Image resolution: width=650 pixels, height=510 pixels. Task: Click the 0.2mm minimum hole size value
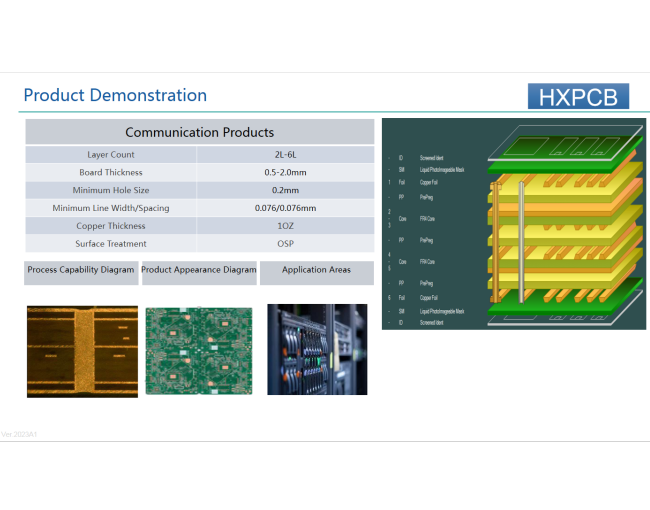[285, 190]
